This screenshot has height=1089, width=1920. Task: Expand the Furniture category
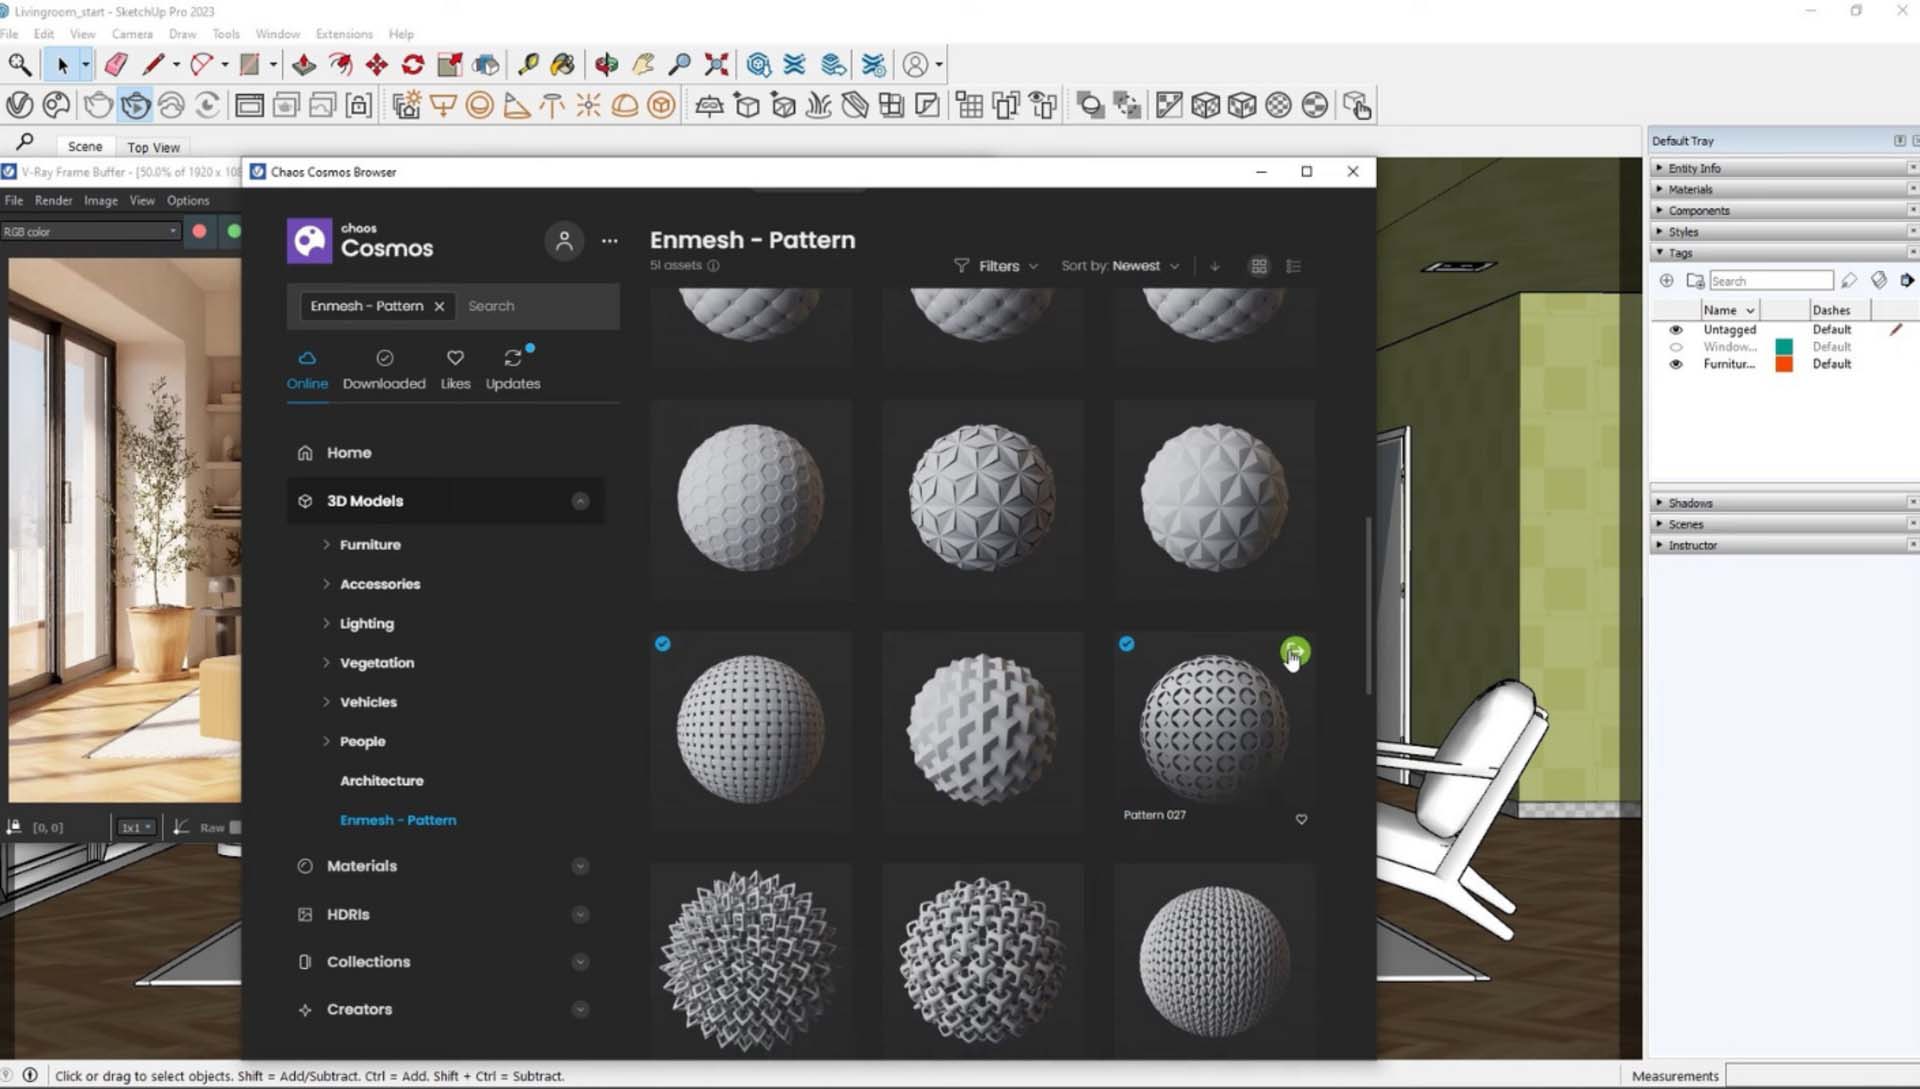pos(326,545)
